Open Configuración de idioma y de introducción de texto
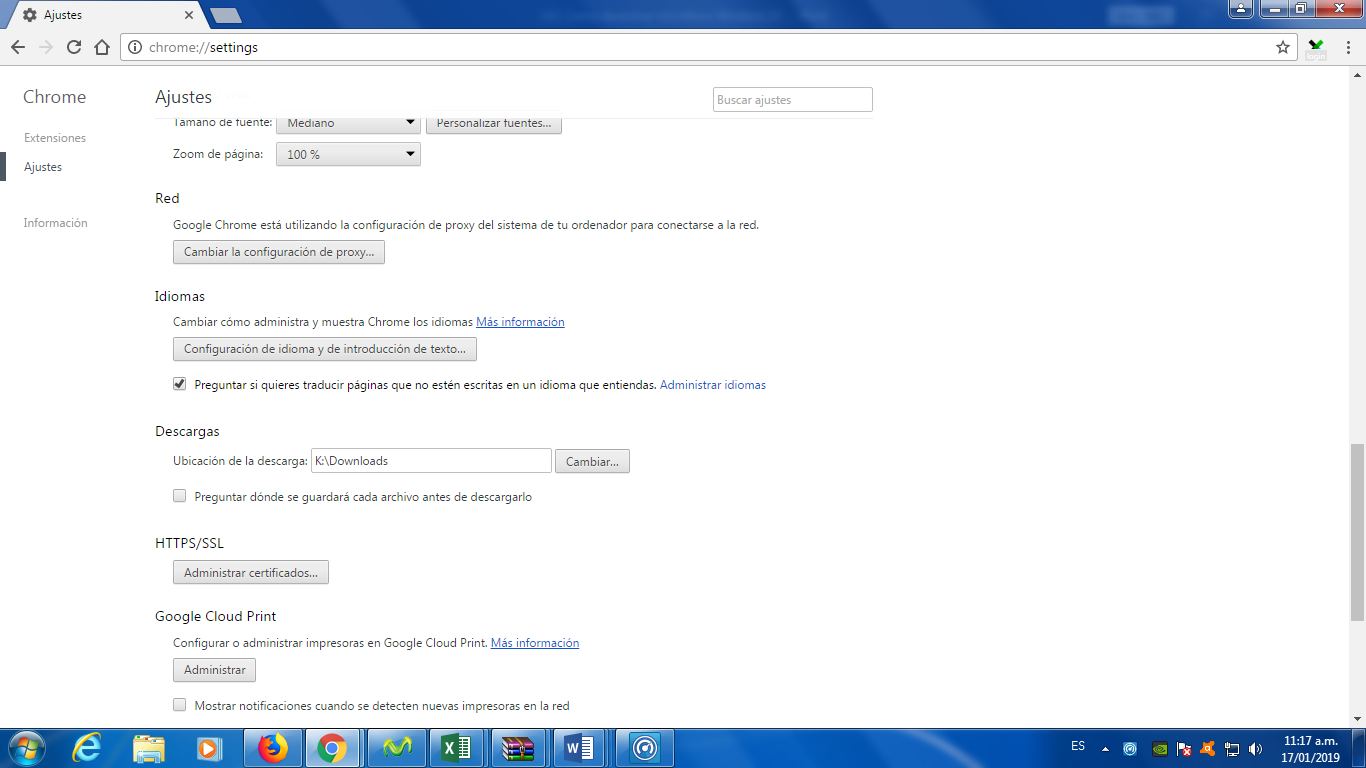The image size is (1366, 768). [x=325, y=349]
